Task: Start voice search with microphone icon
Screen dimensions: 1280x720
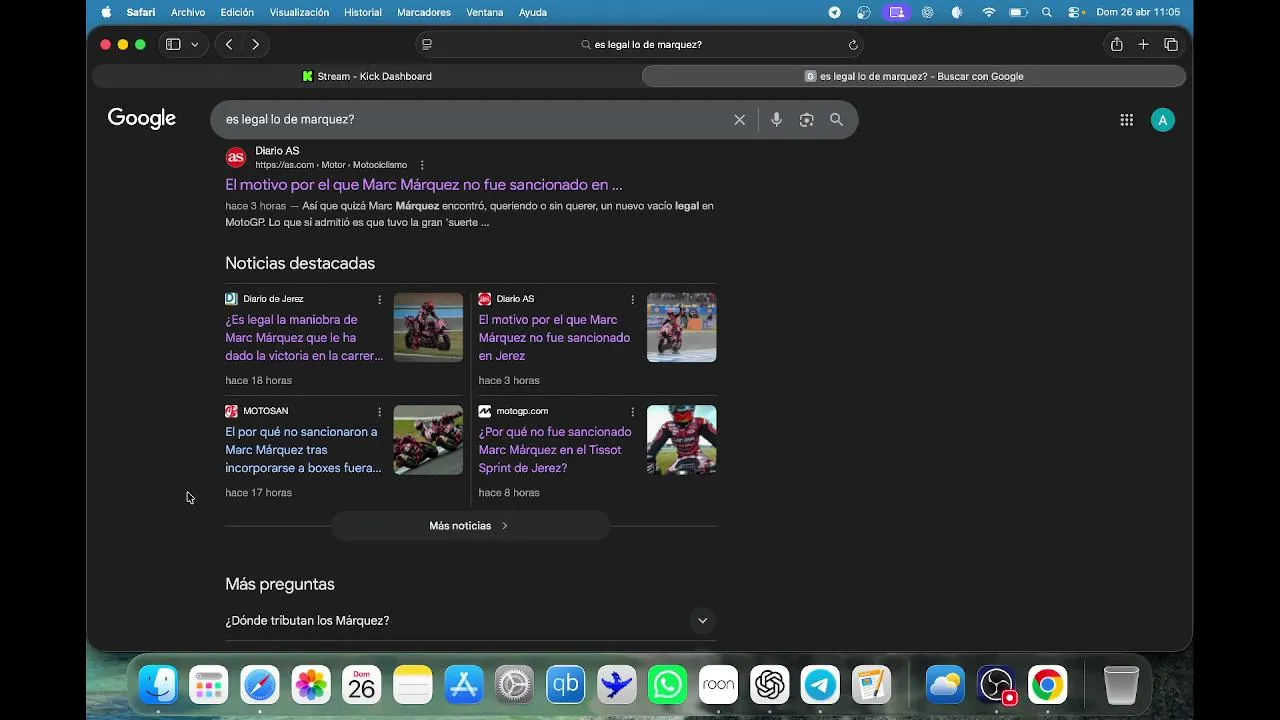Action: [776, 120]
